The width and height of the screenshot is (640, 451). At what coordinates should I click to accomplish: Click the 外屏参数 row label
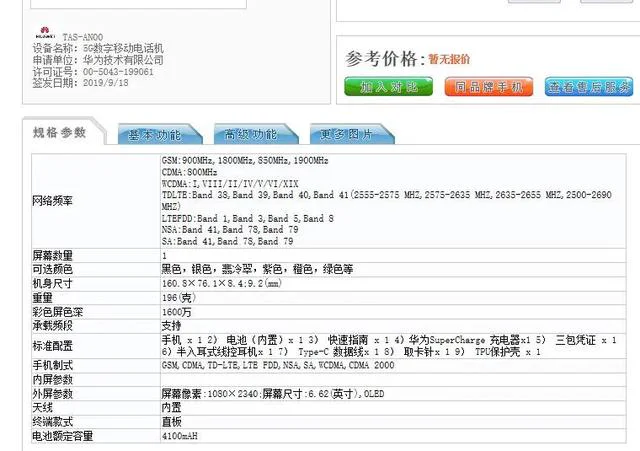[x=52, y=394]
